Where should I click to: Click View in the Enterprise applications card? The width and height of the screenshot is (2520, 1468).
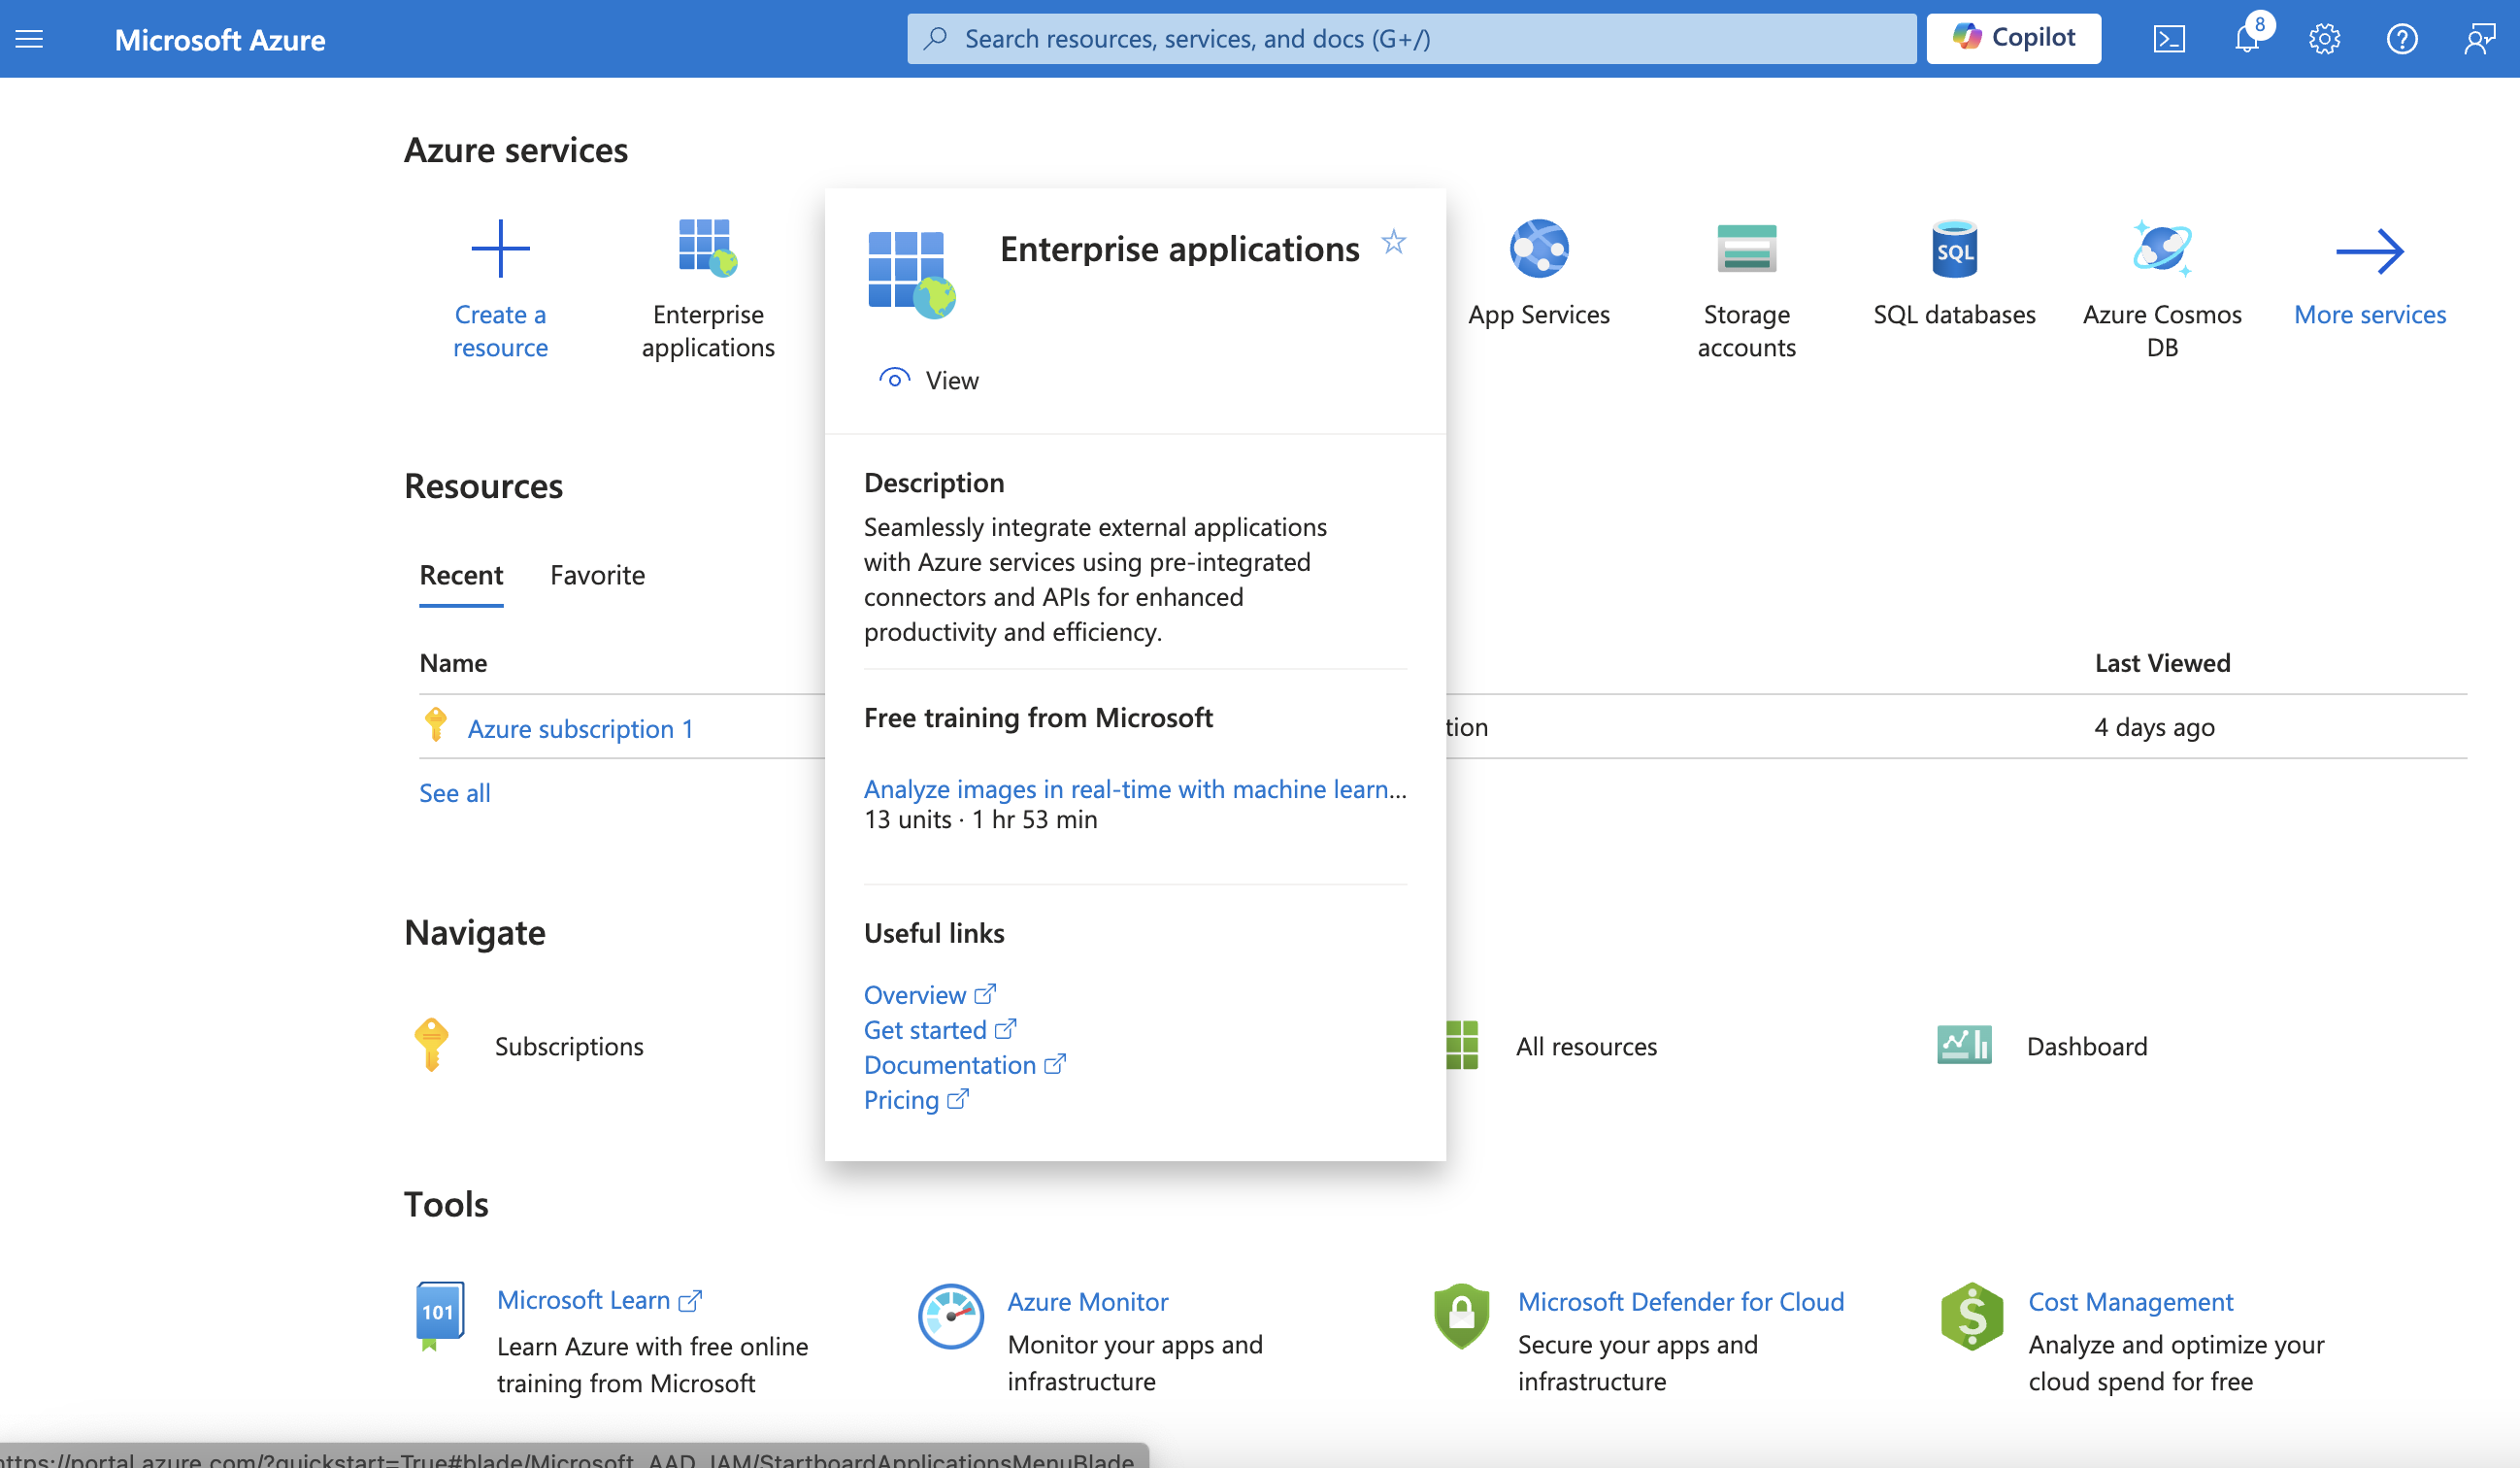point(928,380)
